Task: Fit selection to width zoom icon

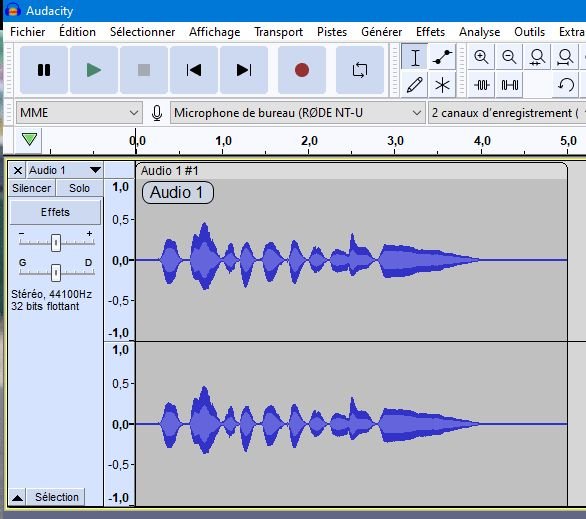Action: click(537, 58)
